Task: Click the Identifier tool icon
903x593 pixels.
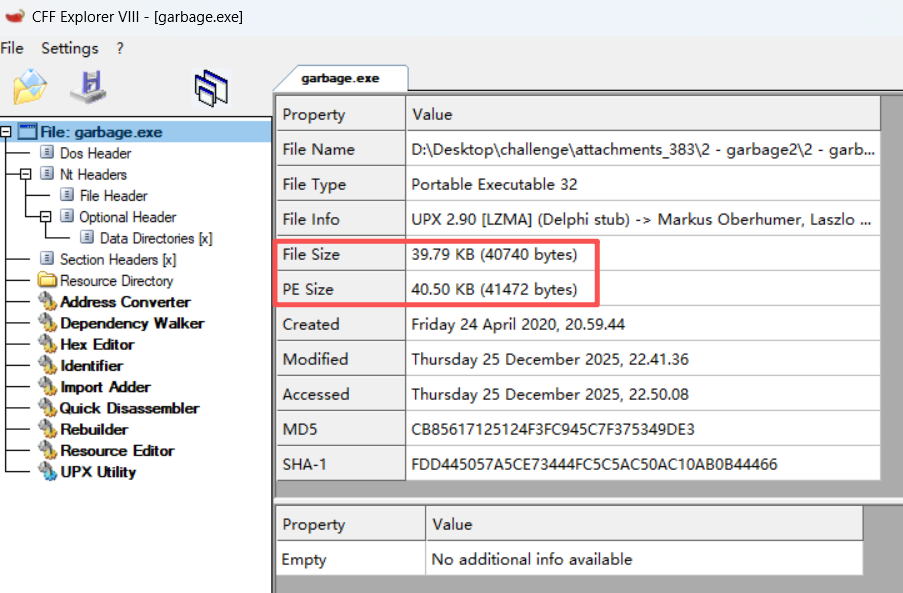Action: click(x=47, y=365)
